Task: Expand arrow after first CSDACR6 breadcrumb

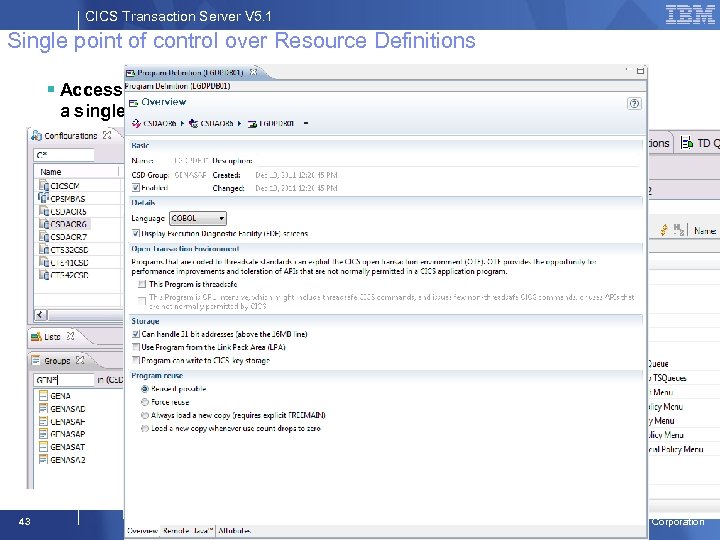Action: click(x=182, y=124)
